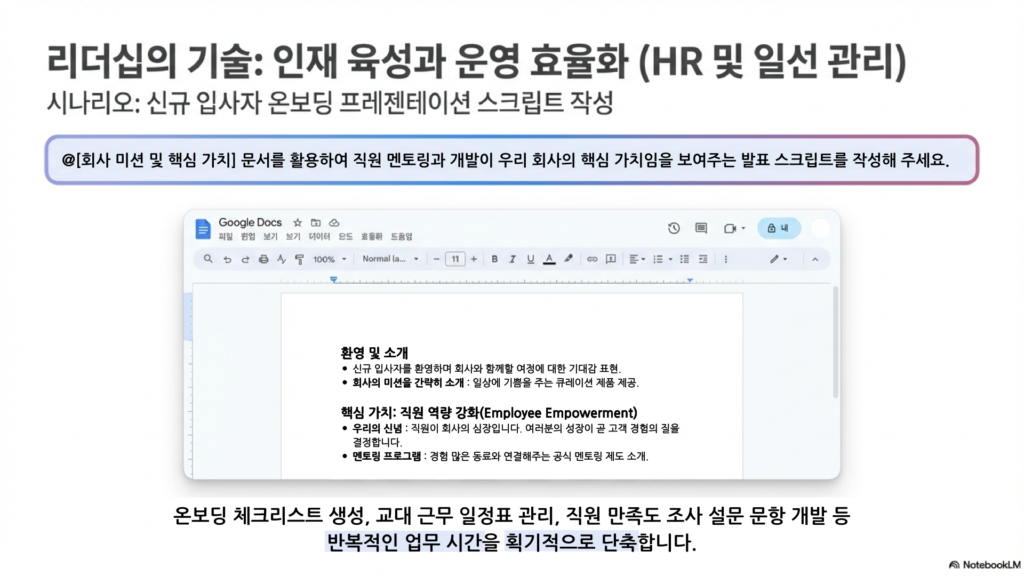Toggle underline formatting
The image size is (1024, 576).
531,259
